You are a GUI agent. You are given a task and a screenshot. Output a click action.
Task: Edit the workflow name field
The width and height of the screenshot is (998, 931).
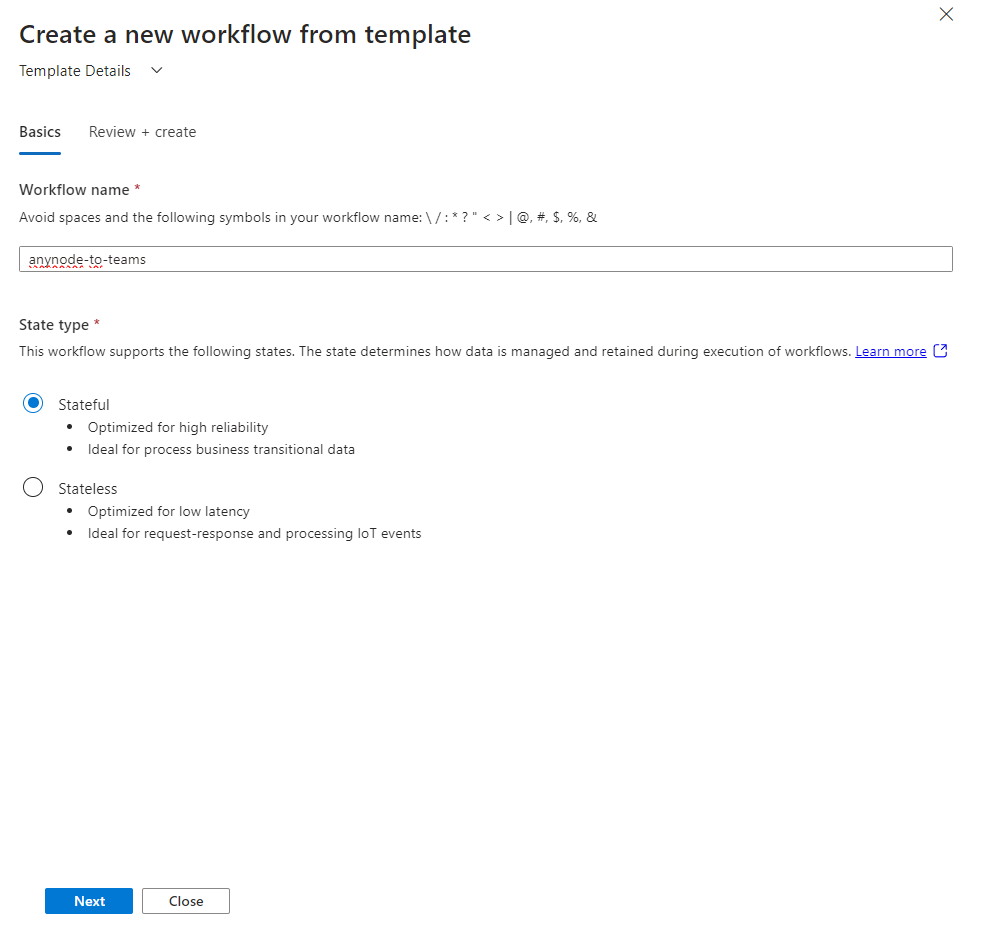[x=485, y=258]
